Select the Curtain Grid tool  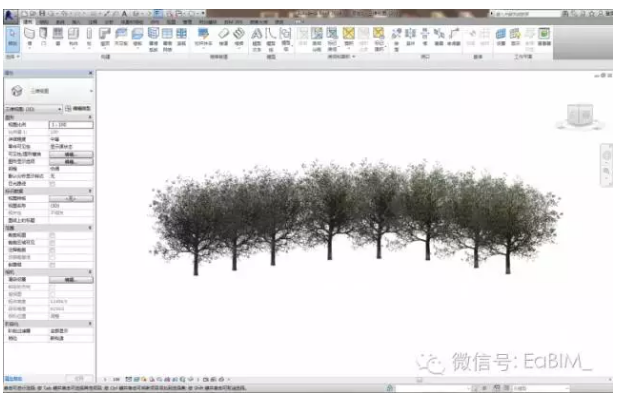(x=168, y=39)
